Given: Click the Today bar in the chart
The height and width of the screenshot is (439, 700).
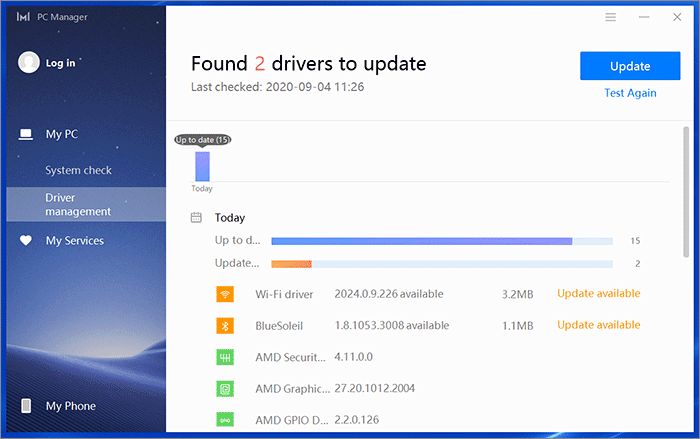Looking at the screenshot, I should point(202,166).
